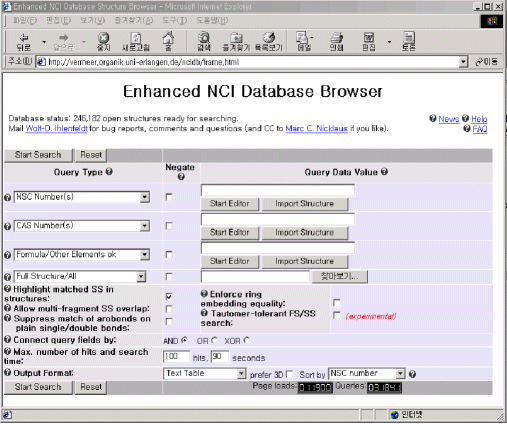Screen dimensions: 507x424
Task: Open the 즐겨찾기(A) menu
Action: click(134, 20)
